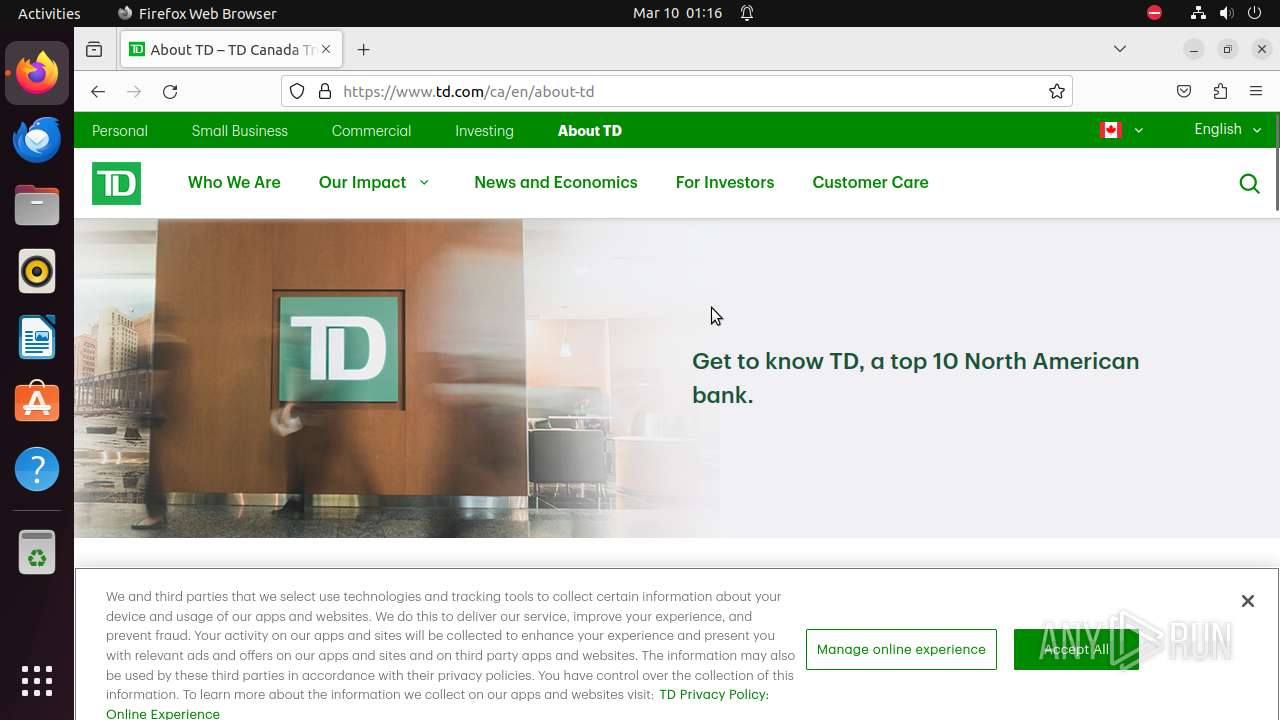Click the Firefox View icon left of tabs

coord(94,49)
